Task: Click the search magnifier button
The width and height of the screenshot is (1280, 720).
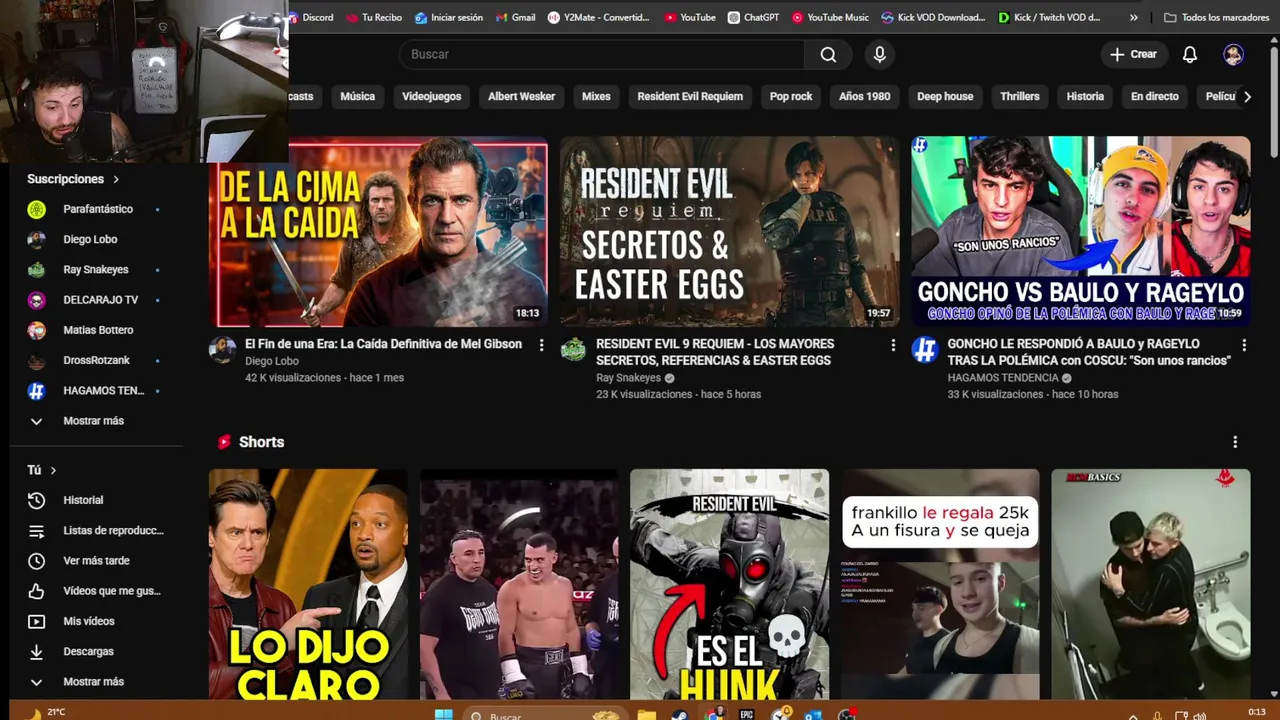Action: pos(828,54)
